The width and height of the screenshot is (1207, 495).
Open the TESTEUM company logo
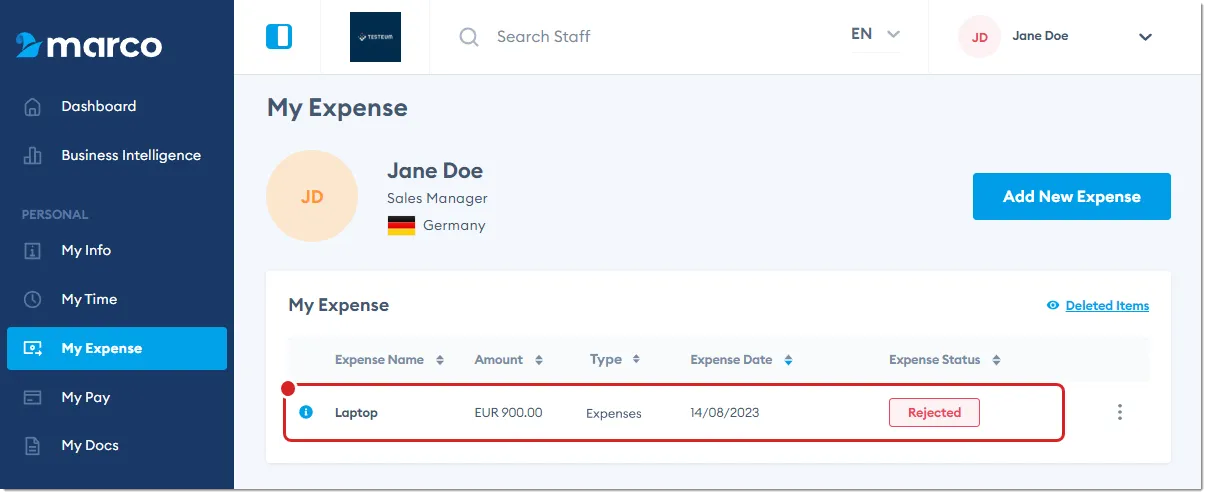tap(375, 37)
